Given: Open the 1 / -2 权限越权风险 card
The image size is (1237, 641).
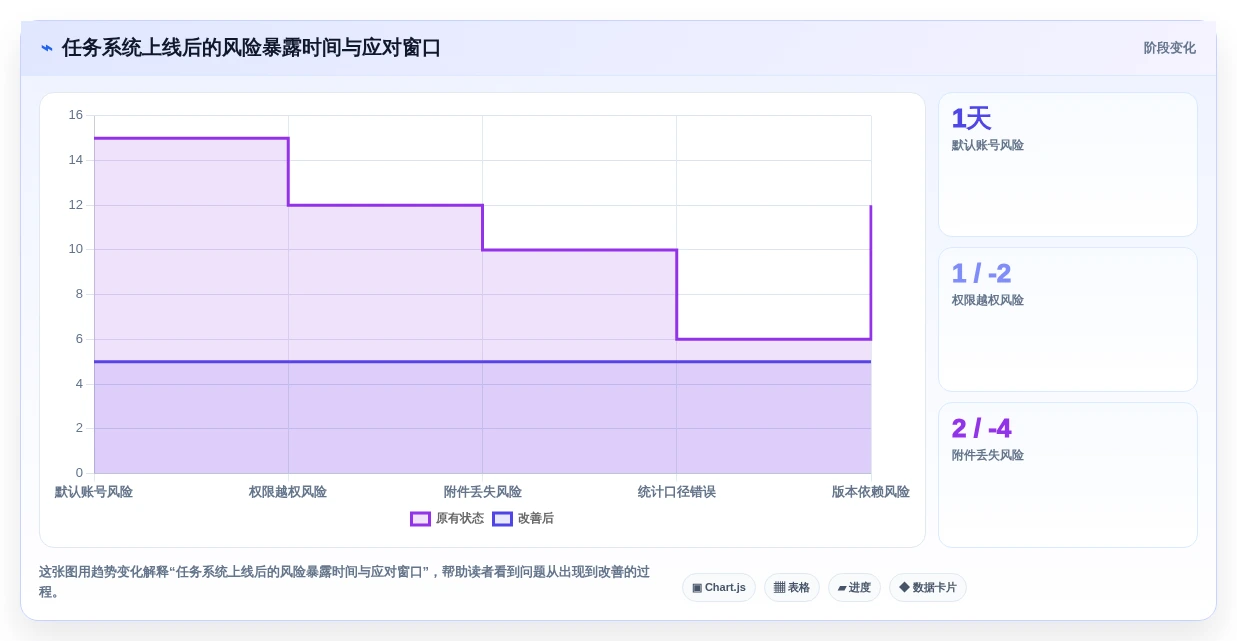Looking at the screenshot, I should coord(1068,320).
